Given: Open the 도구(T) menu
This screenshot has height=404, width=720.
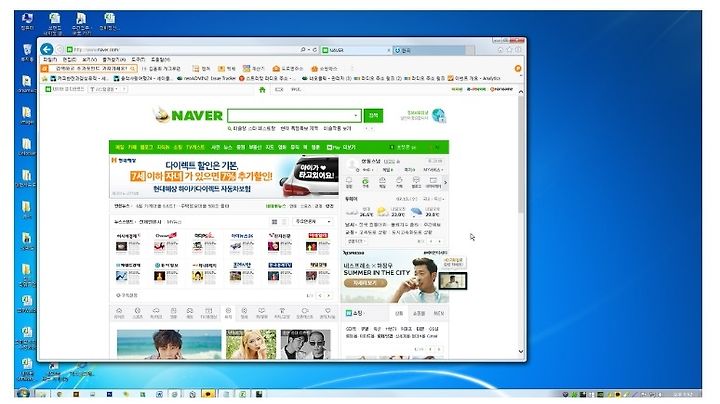Looking at the screenshot, I should pos(138,60).
